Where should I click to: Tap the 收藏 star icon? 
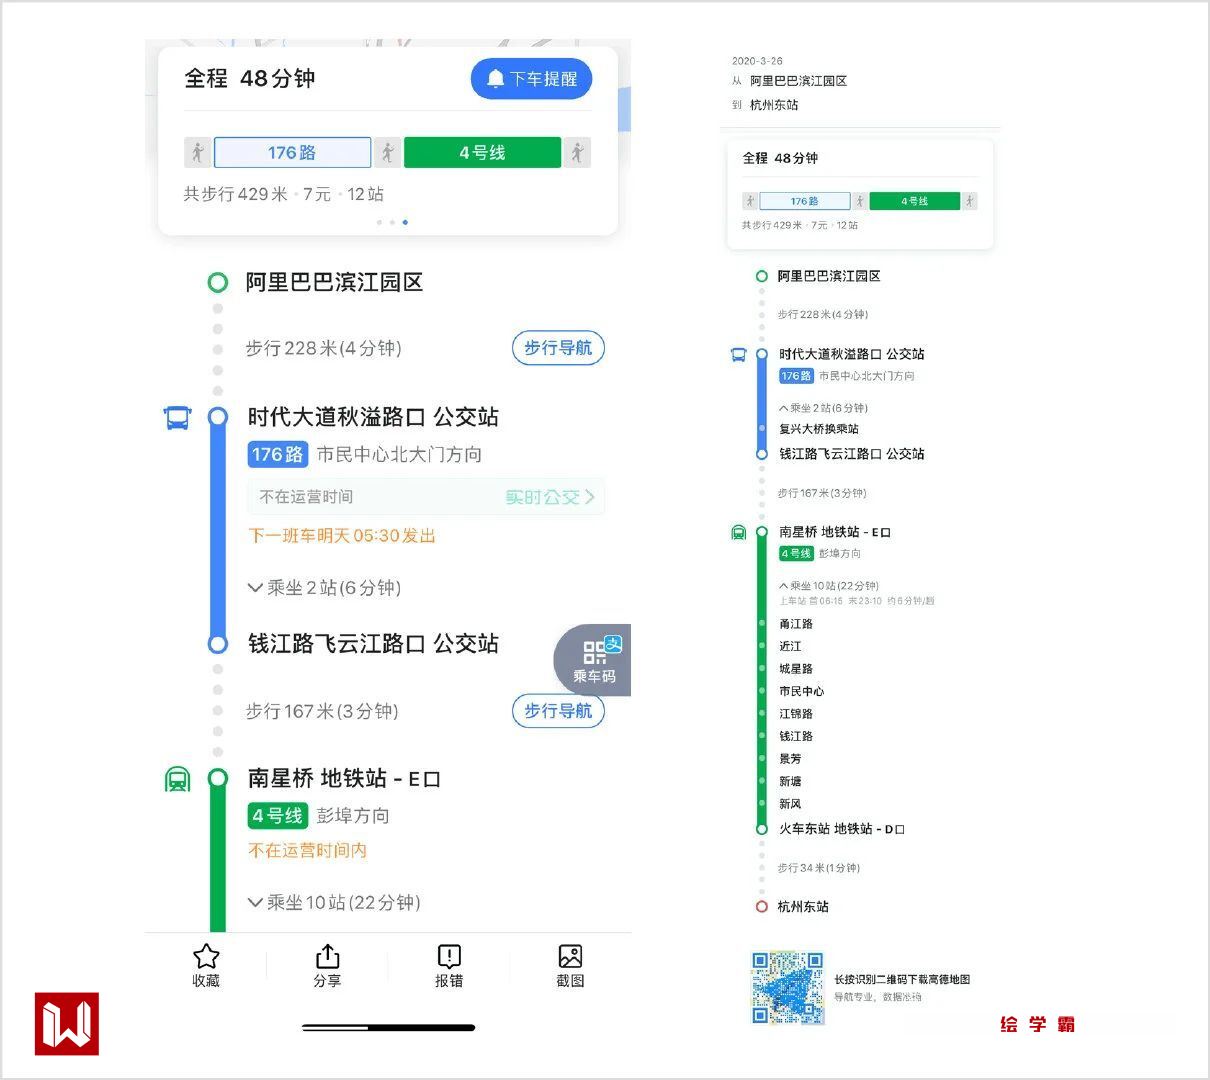[206, 956]
